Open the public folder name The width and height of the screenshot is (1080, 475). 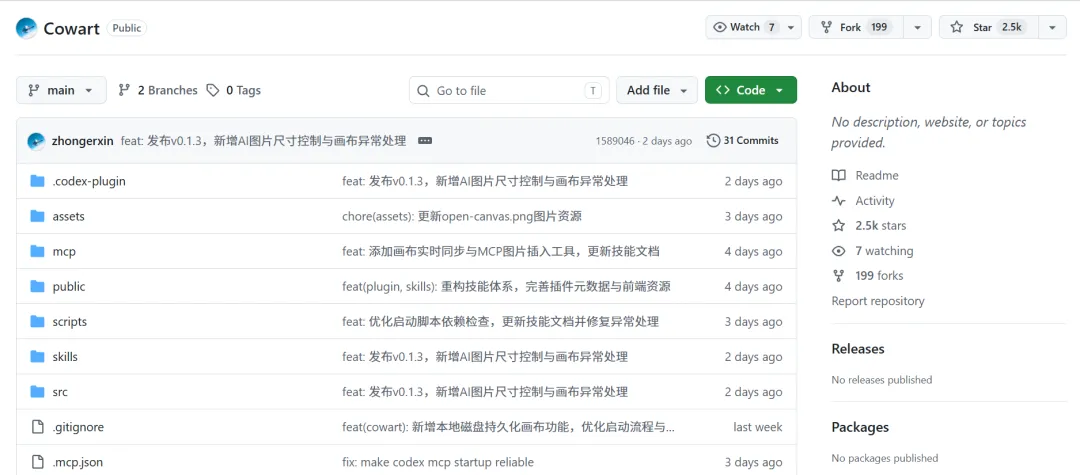[69, 286]
